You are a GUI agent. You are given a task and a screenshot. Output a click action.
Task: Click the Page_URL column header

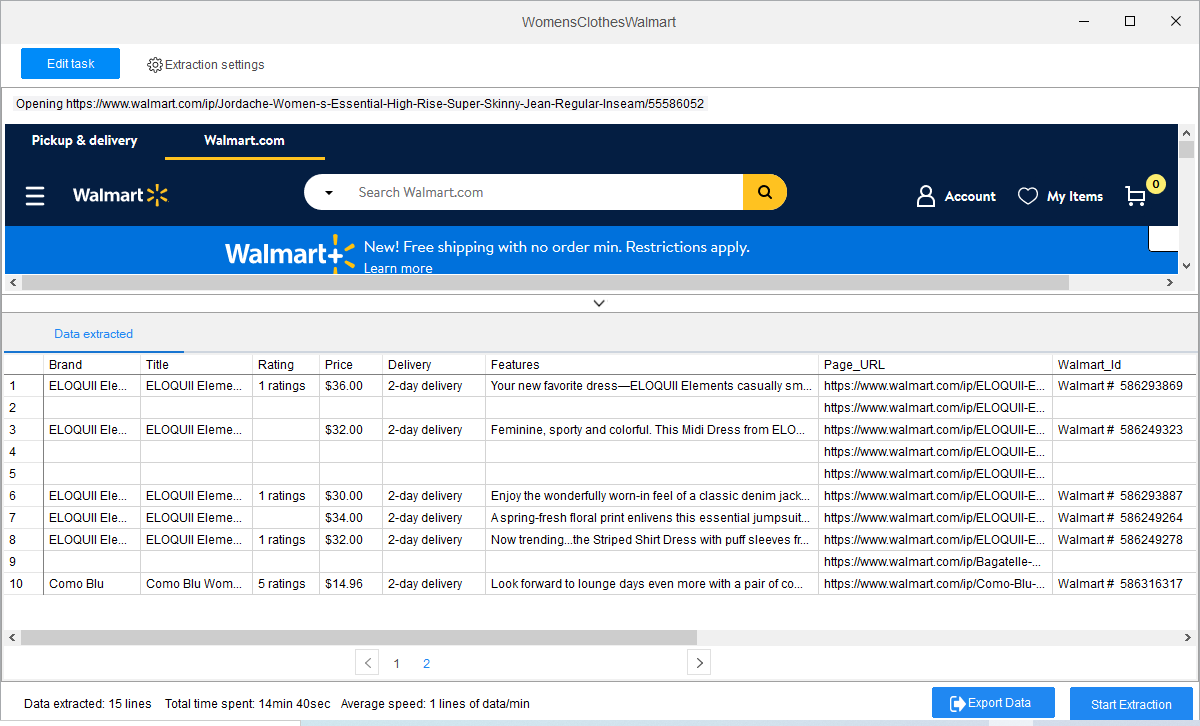[935, 364]
